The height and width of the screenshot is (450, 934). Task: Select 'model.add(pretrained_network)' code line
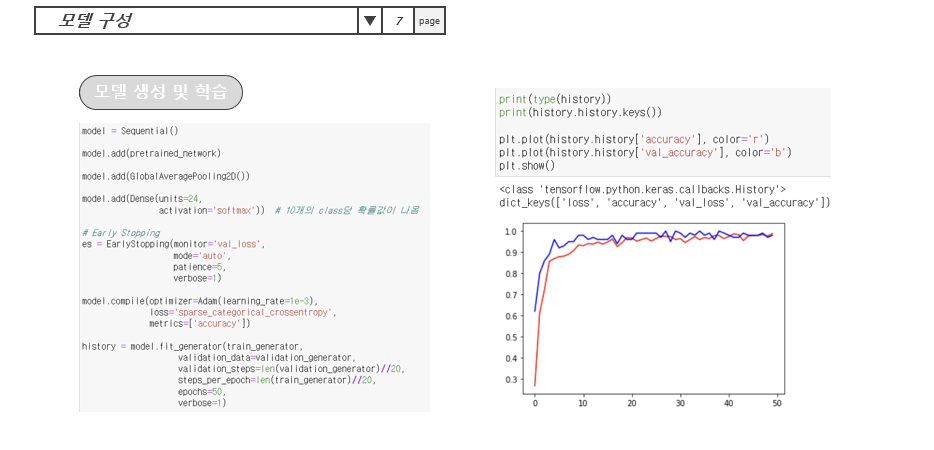[x=151, y=153]
